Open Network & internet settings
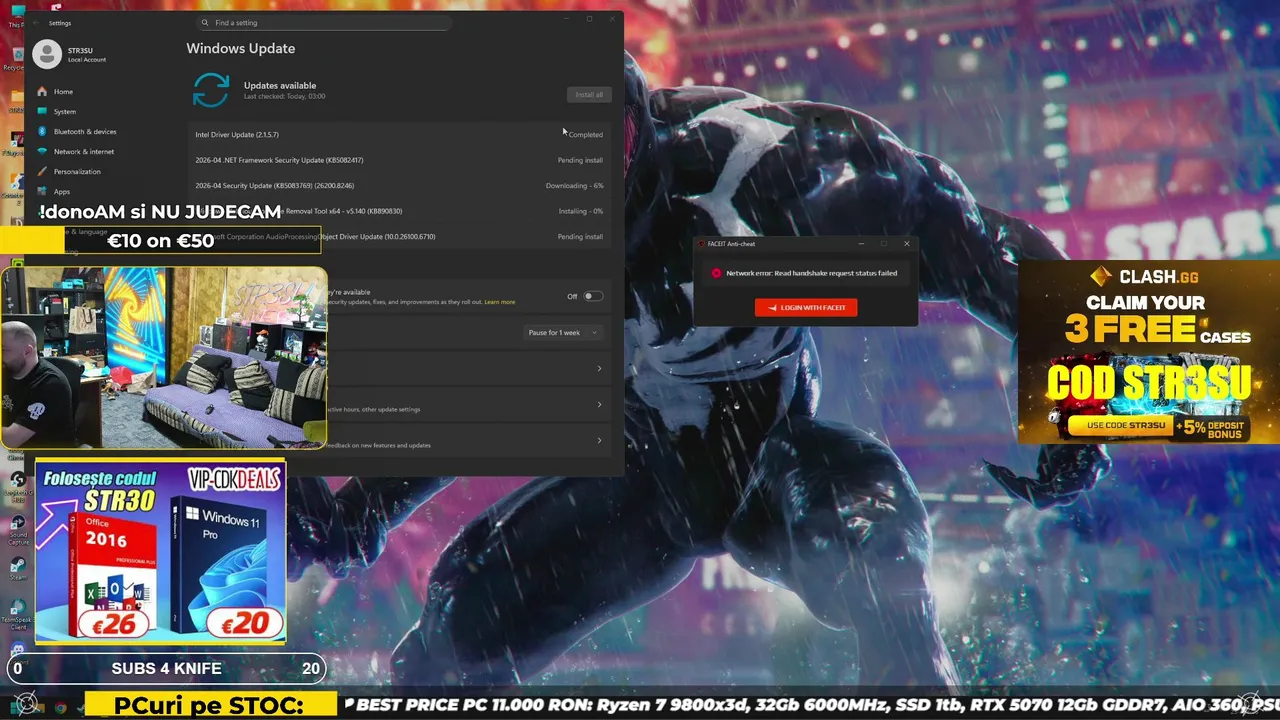Viewport: 1280px width, 720px height. [x=84, y=151]
